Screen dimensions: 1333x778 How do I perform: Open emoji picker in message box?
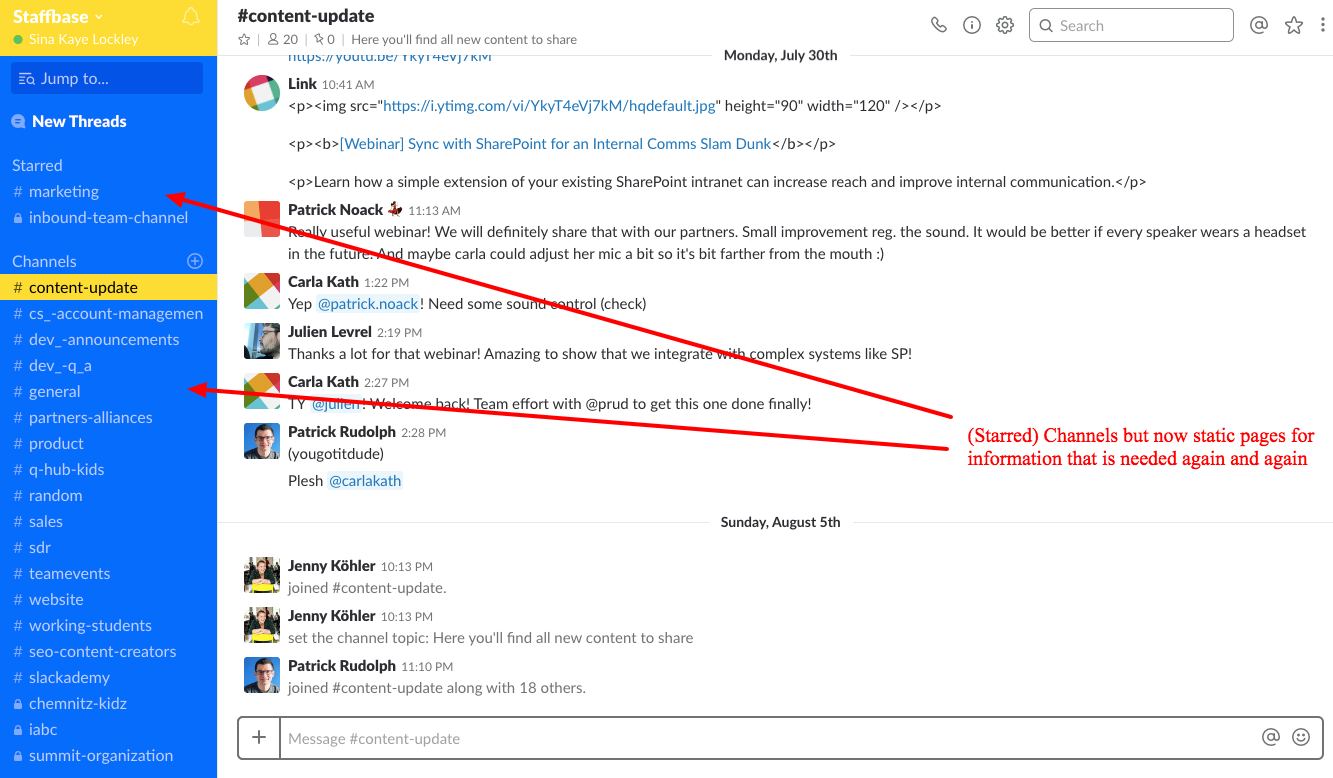pos(1301,737)
